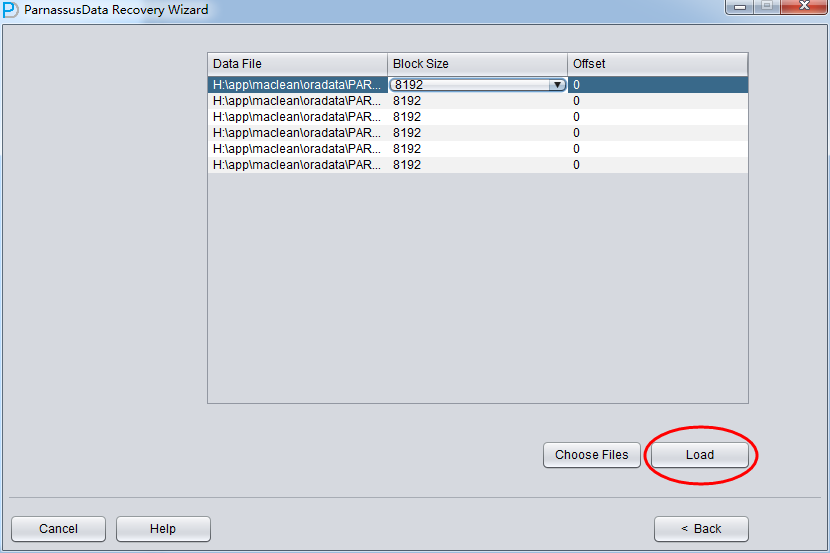Click the Data File column header
830x553 pixels.
297,64
